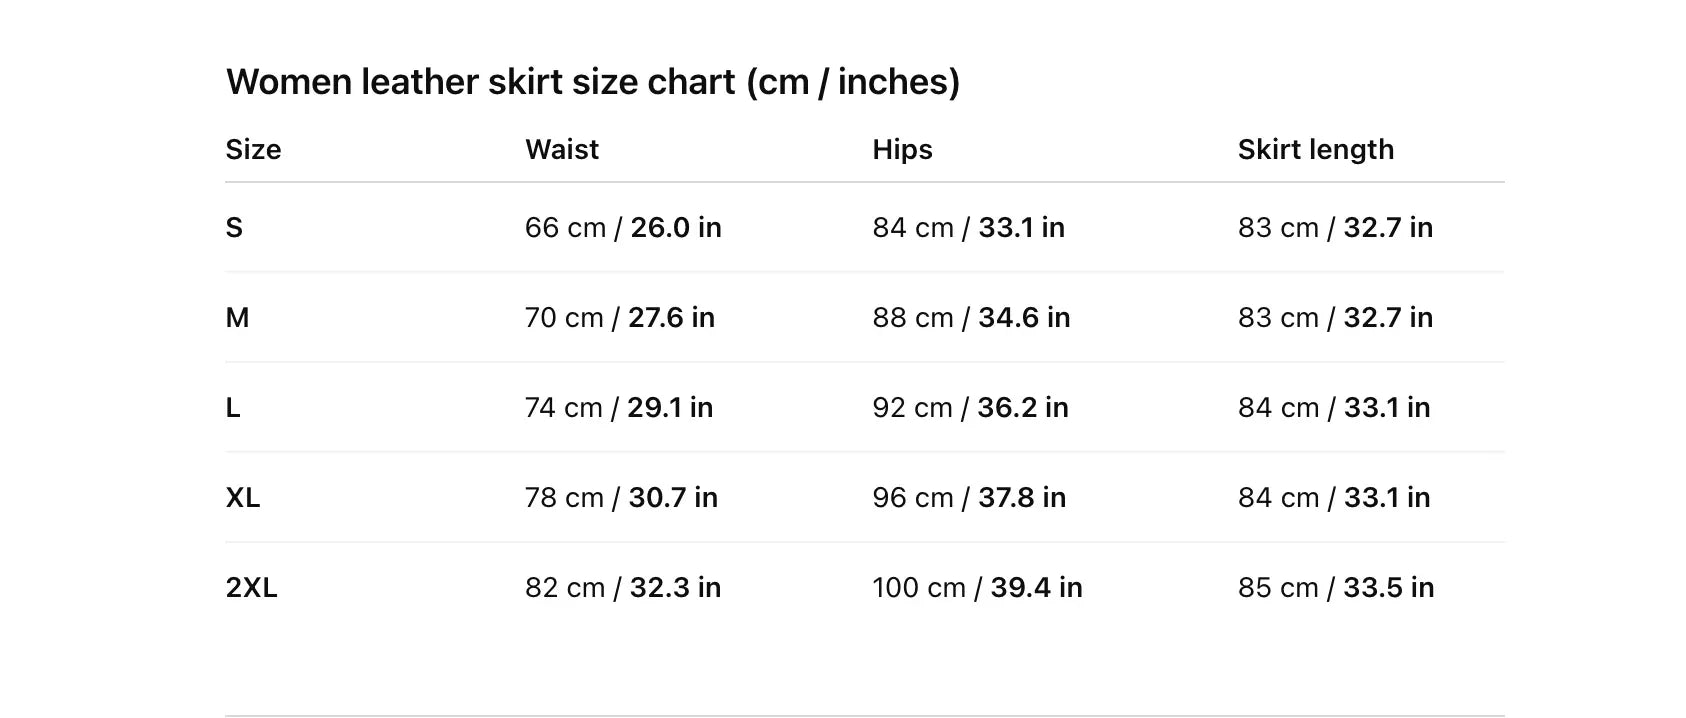
Task: Select the L size row label
Action: coord(233,408)
